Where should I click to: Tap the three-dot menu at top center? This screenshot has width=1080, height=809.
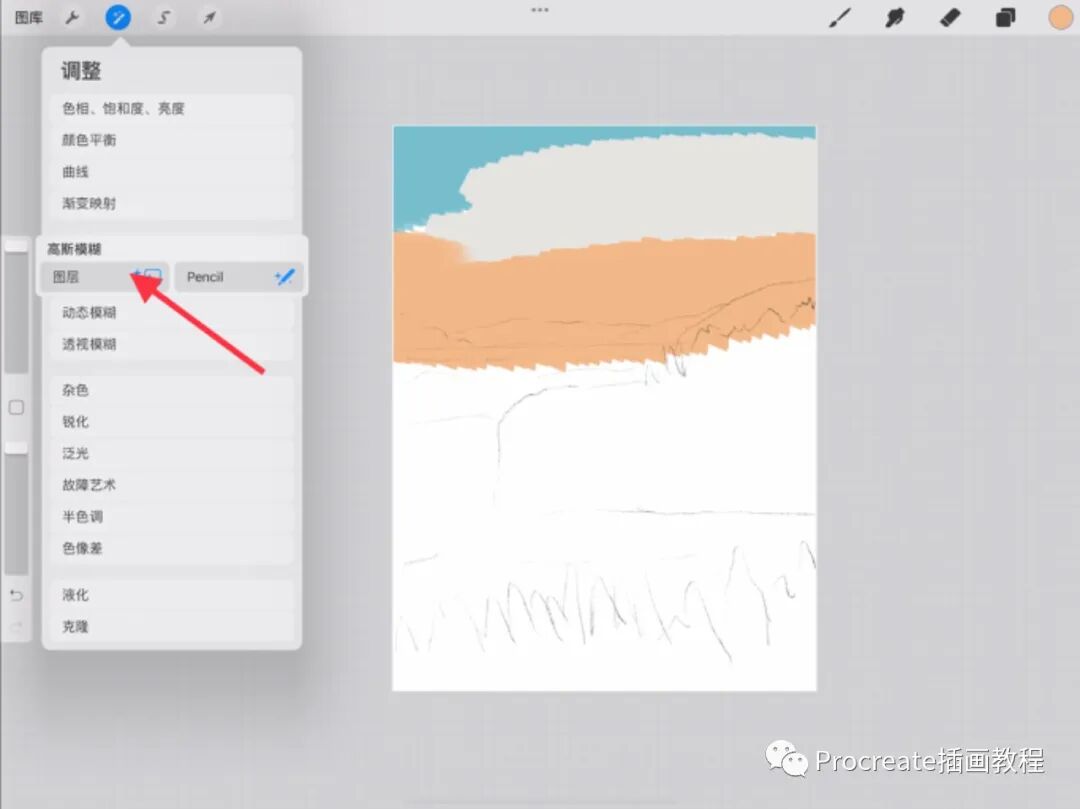click(540, 10)
